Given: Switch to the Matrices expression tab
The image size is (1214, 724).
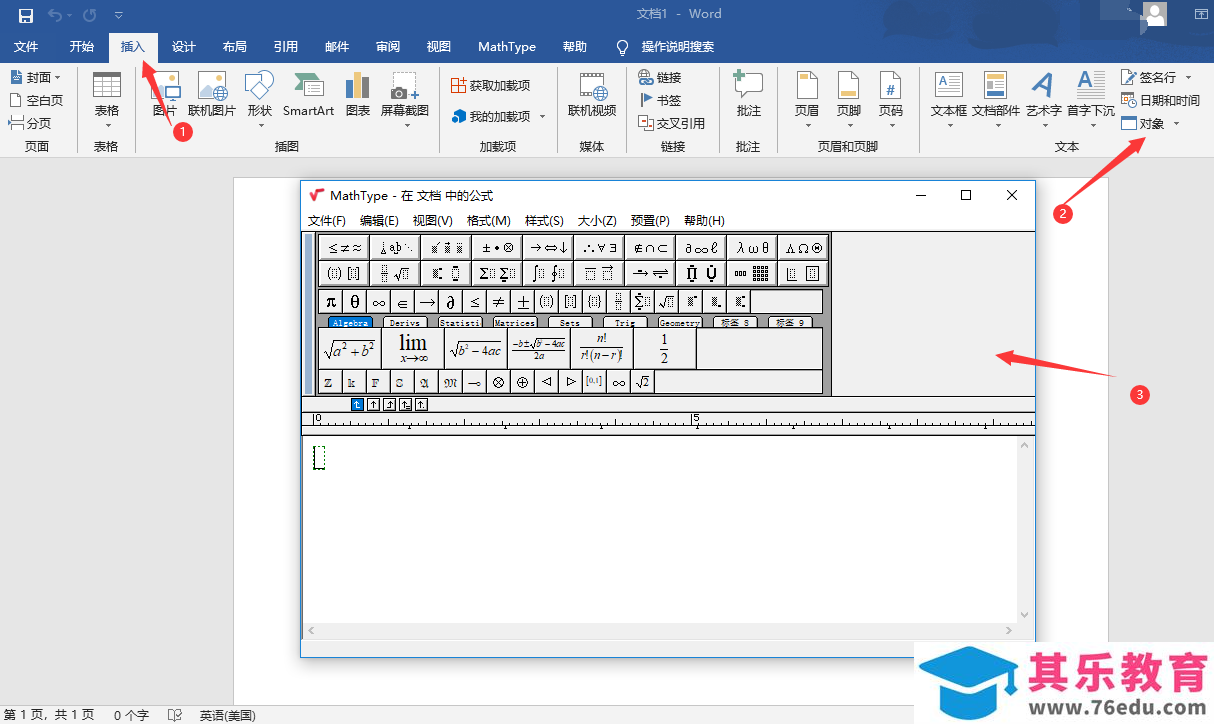Looking at the screenshot, I should 515,323.
